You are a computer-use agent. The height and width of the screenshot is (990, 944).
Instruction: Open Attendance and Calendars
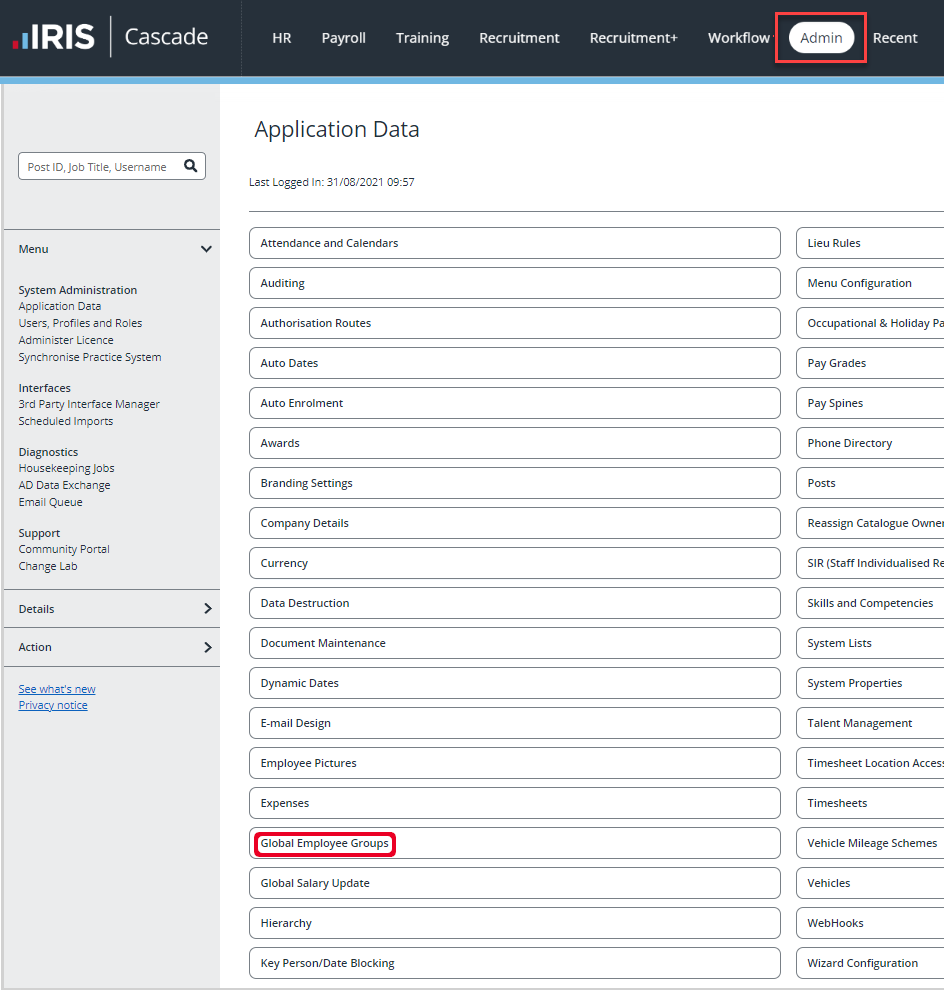pyautogui.click(x=515, y=243)
